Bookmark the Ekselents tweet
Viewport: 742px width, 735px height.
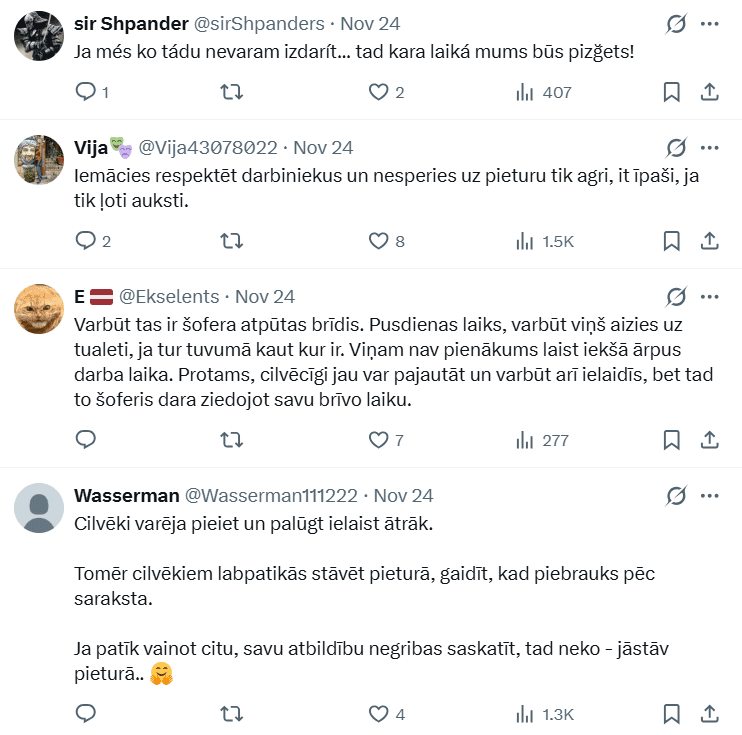click(x=672, y=440)
